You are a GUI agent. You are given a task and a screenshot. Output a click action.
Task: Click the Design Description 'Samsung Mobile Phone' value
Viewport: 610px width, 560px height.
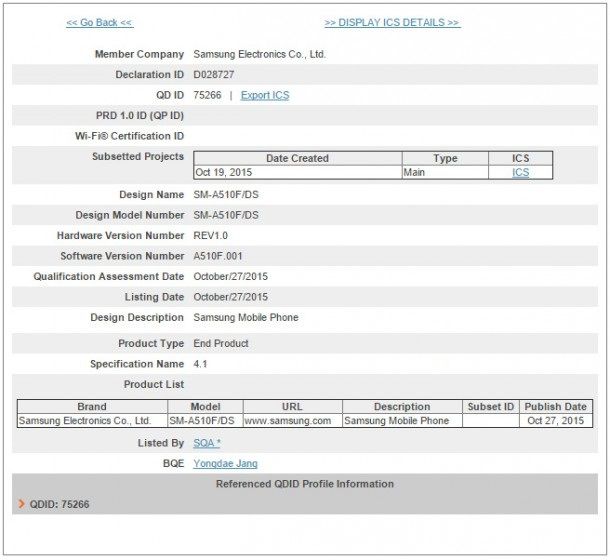246,318
